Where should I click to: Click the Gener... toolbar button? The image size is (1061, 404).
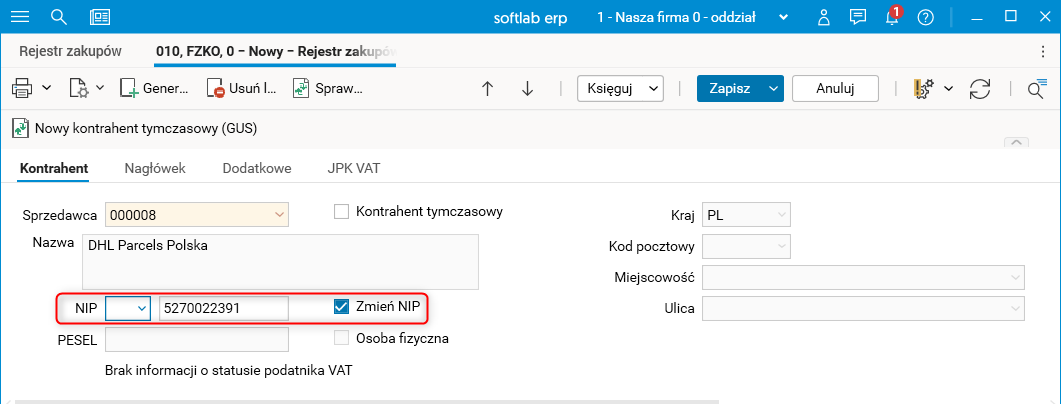pyautogui.click(x=154, y=88)
